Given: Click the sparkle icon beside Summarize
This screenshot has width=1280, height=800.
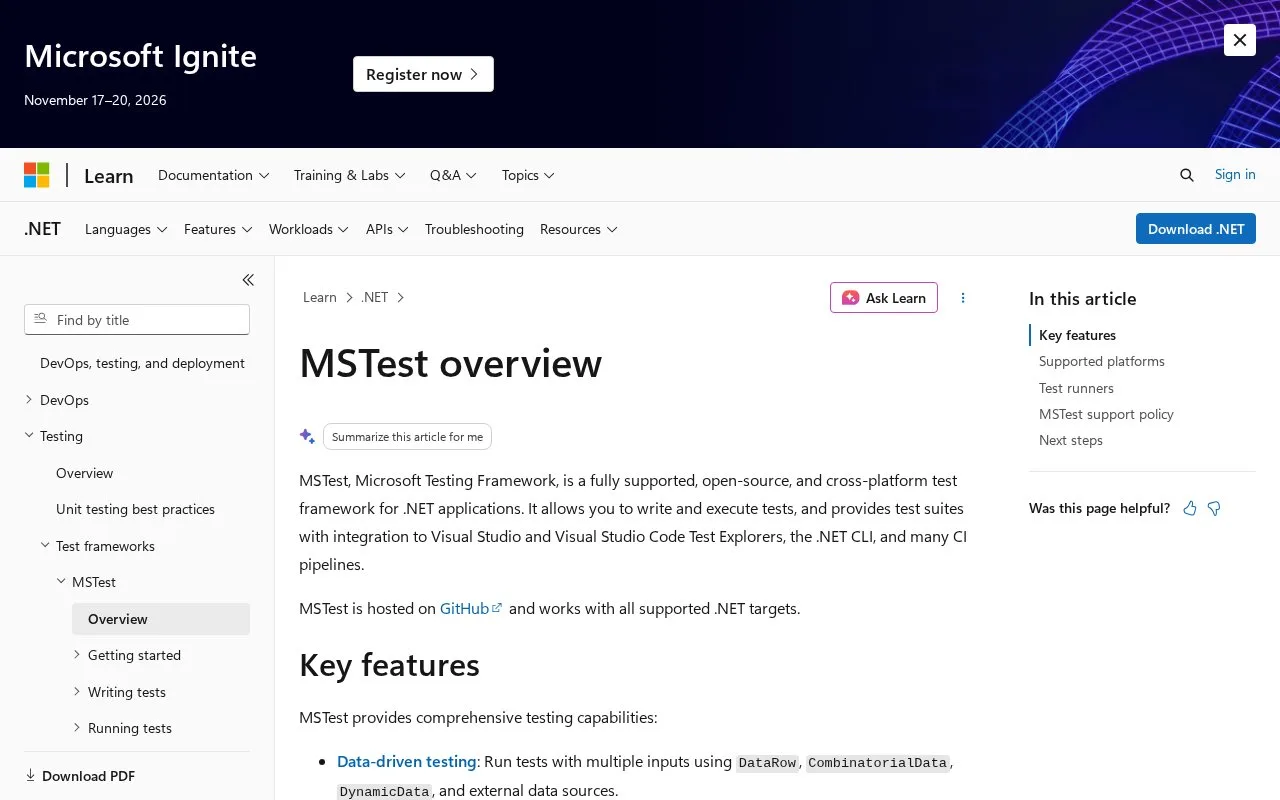Looking at the screenshot, I should click(x=307, y=436).
